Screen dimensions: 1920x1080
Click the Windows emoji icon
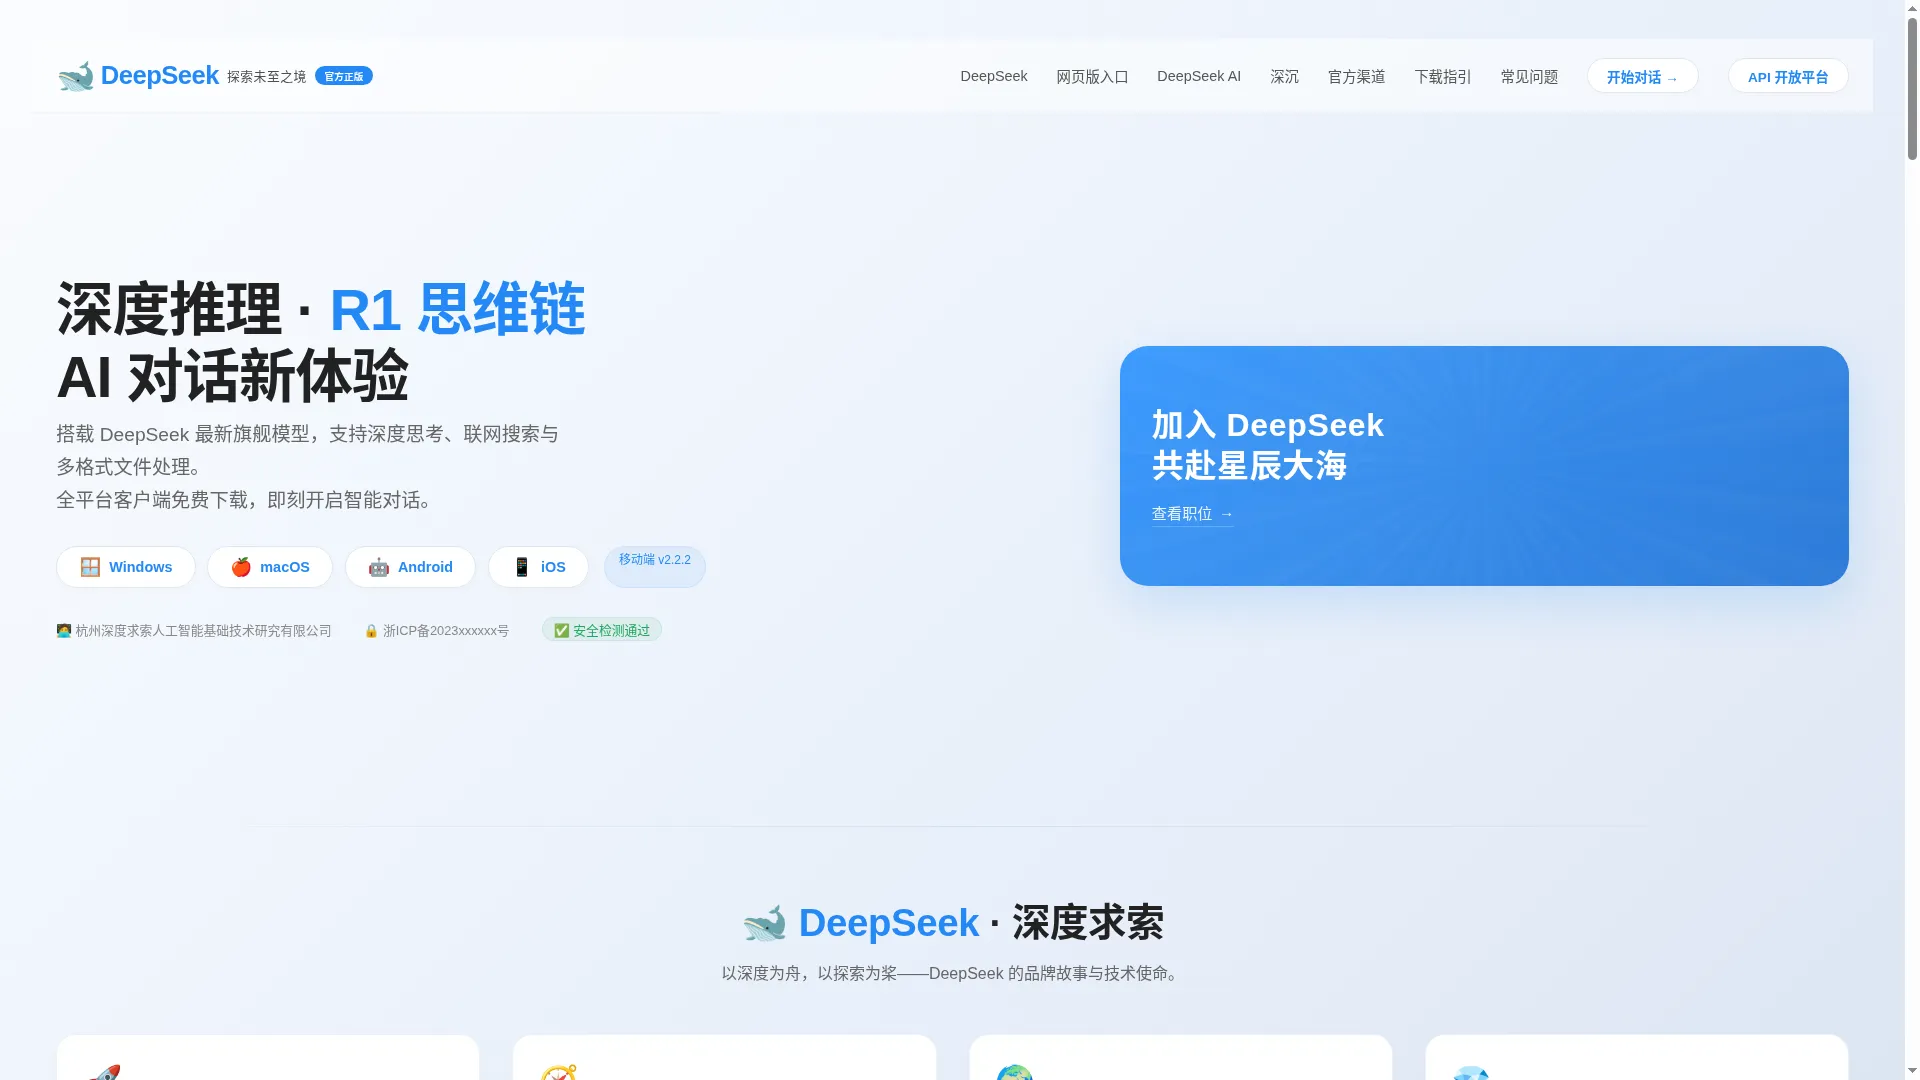click(x=90, y=567)
